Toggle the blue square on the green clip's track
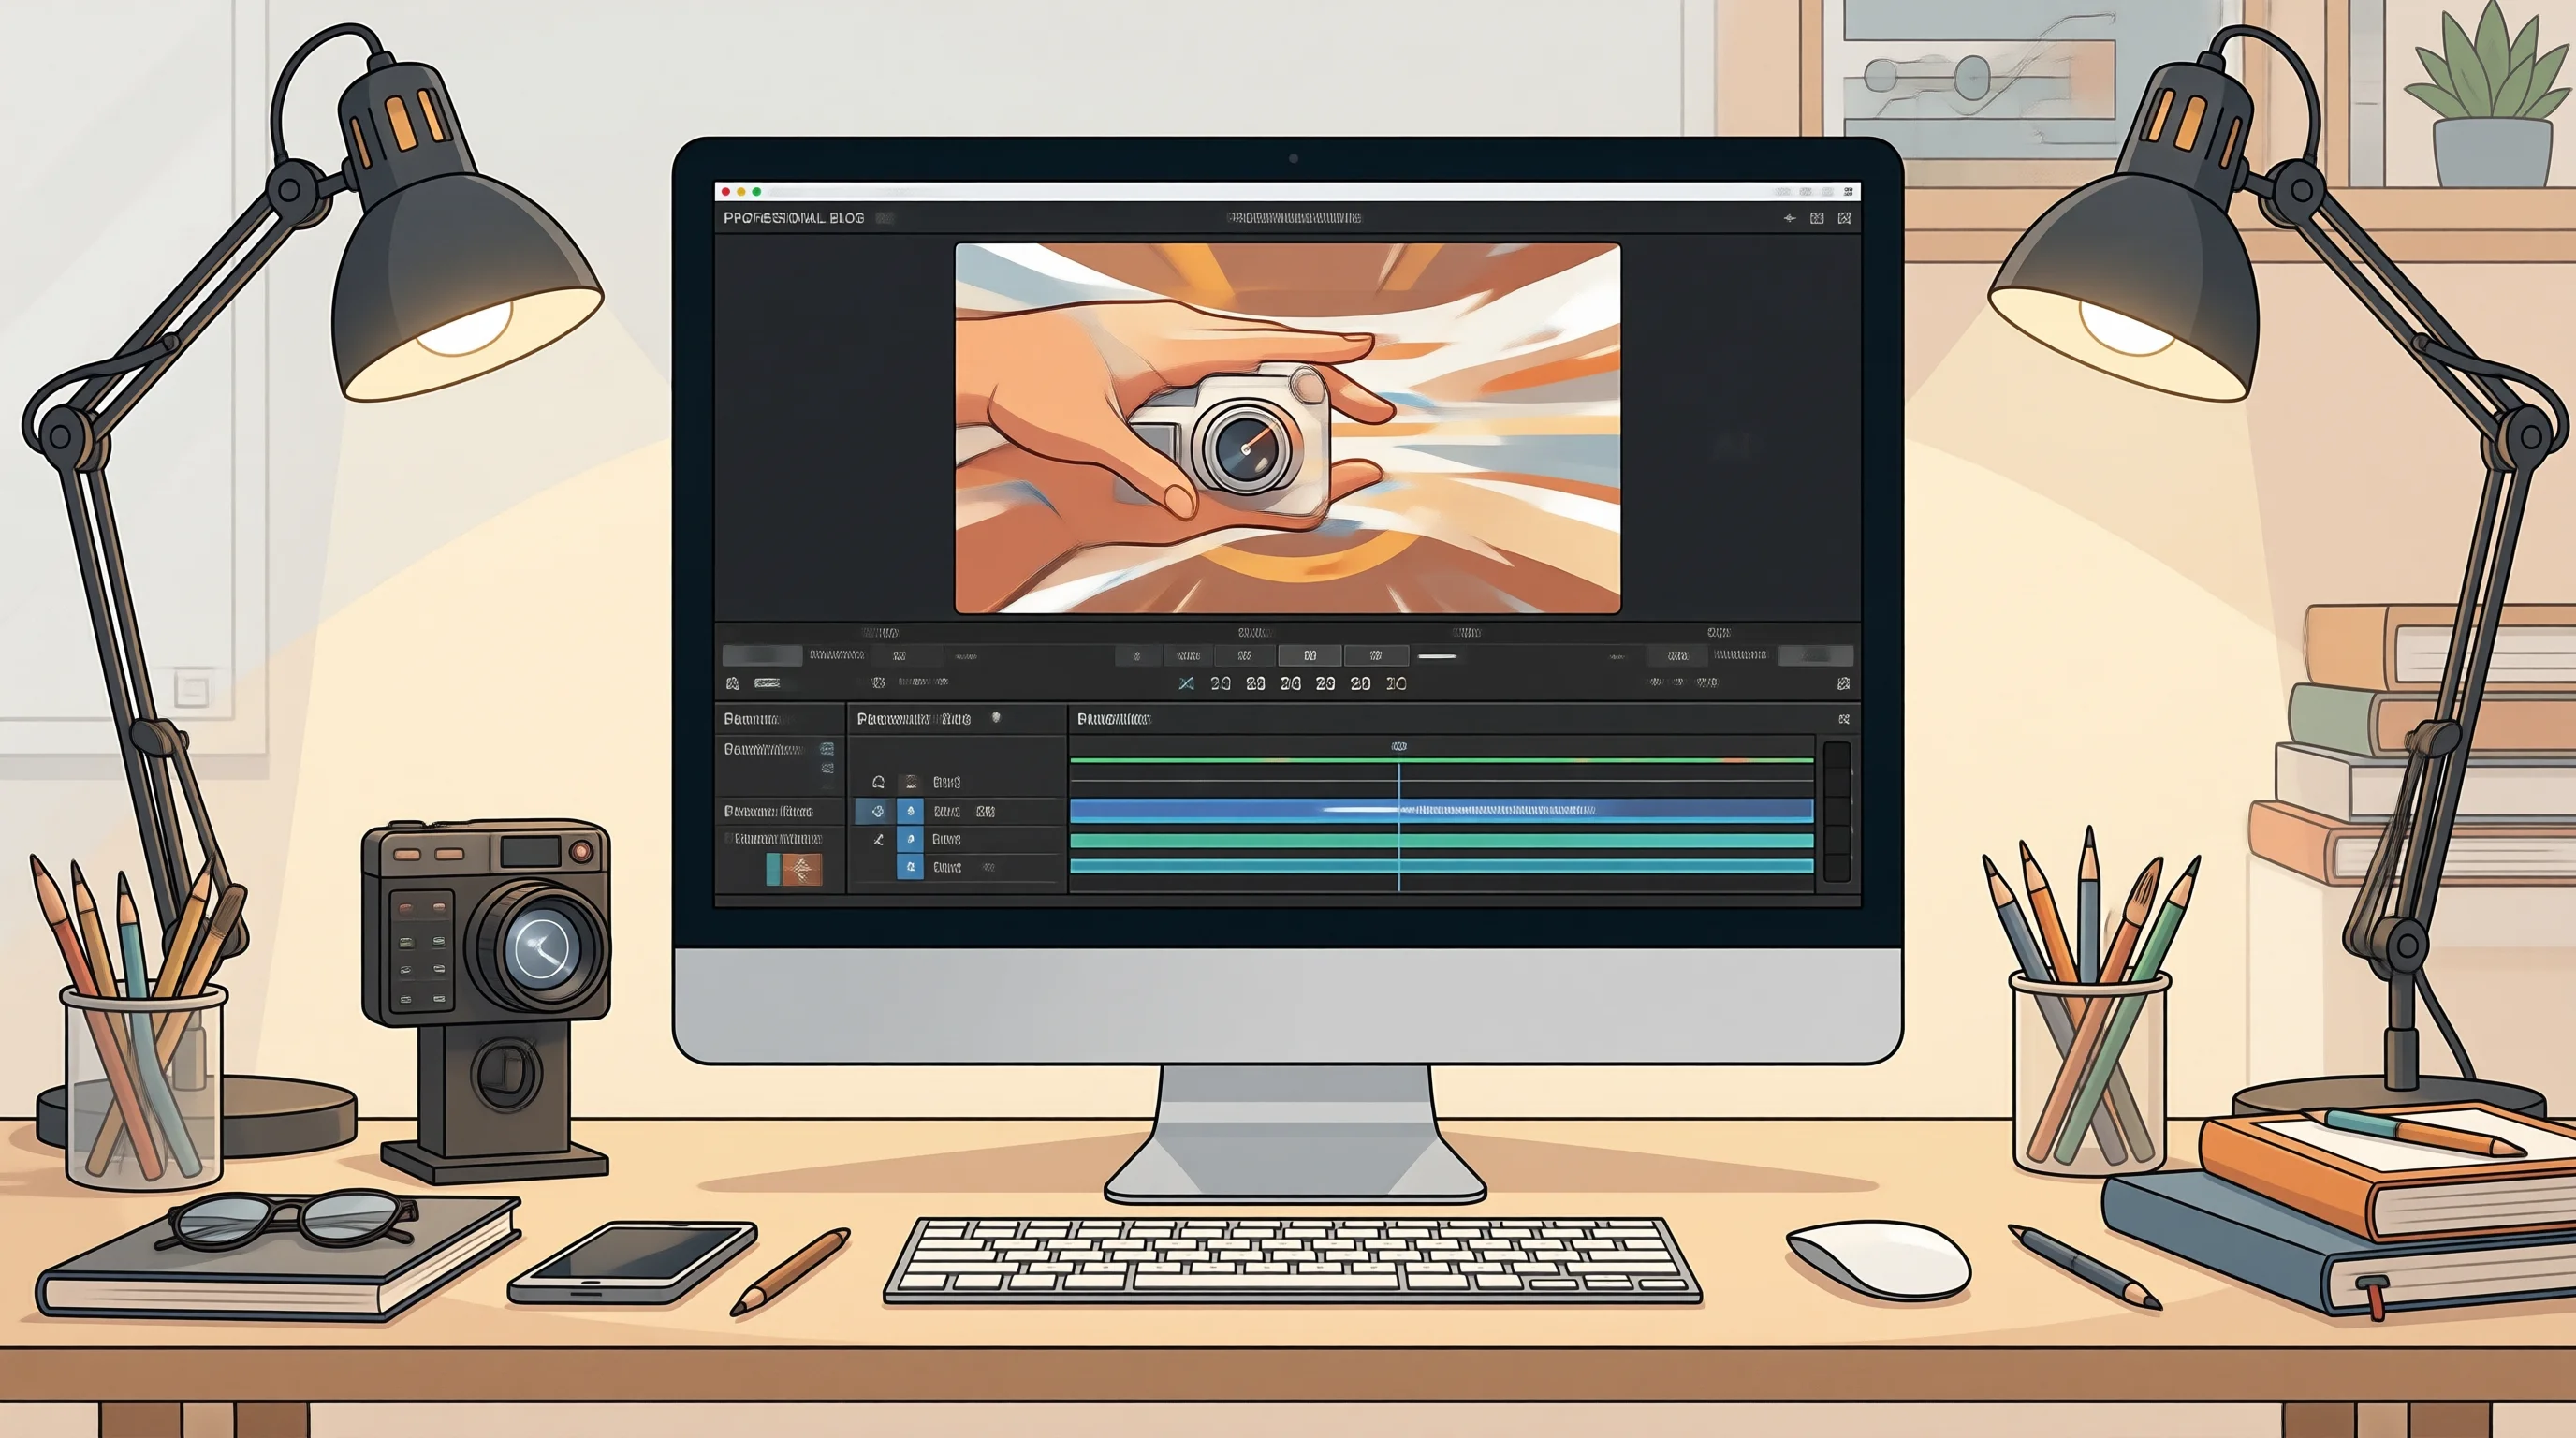Screen dimensions: 2576x1438 click(x=910, y=839)
